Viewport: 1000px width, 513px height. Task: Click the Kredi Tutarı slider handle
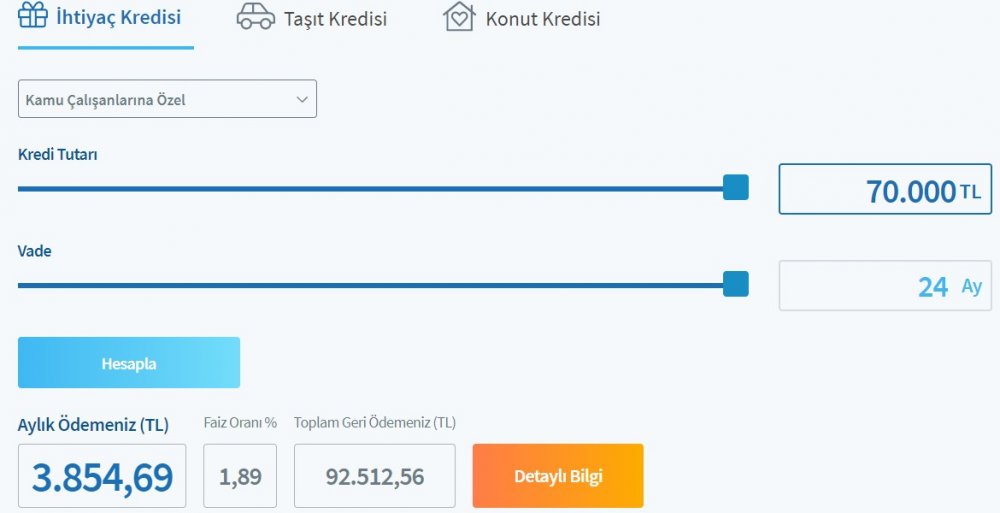736,188
